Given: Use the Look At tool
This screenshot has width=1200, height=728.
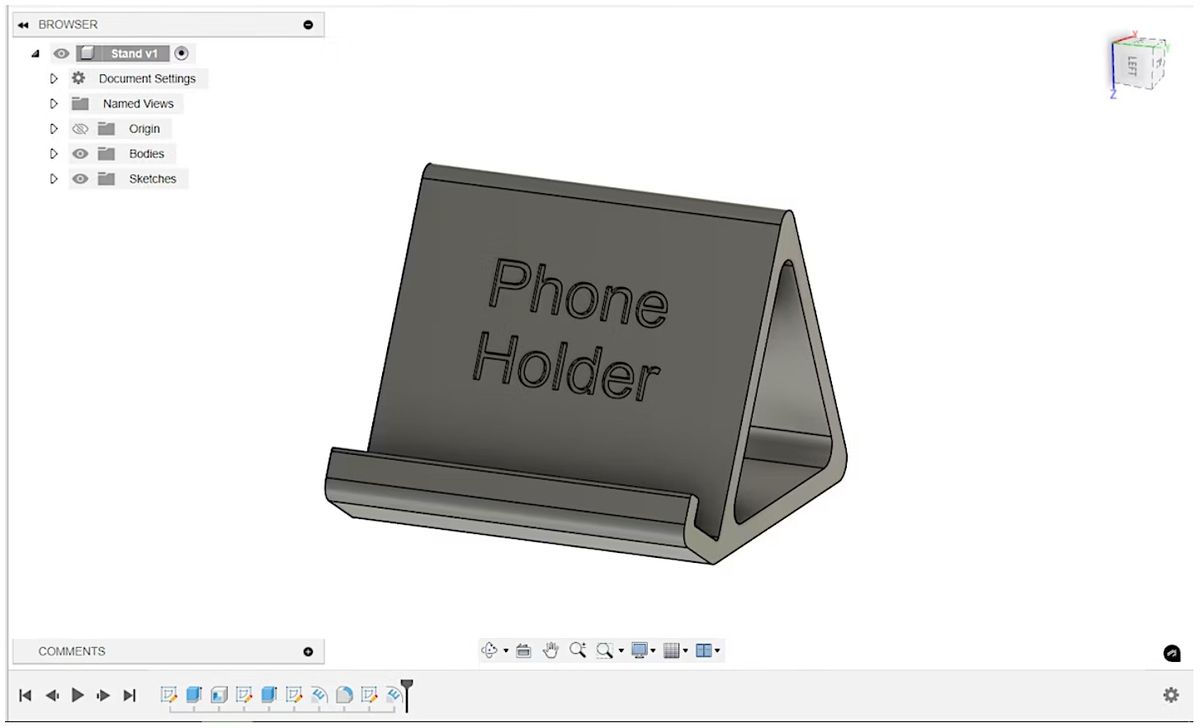Looking at the screenshot, I should point(523,650).
